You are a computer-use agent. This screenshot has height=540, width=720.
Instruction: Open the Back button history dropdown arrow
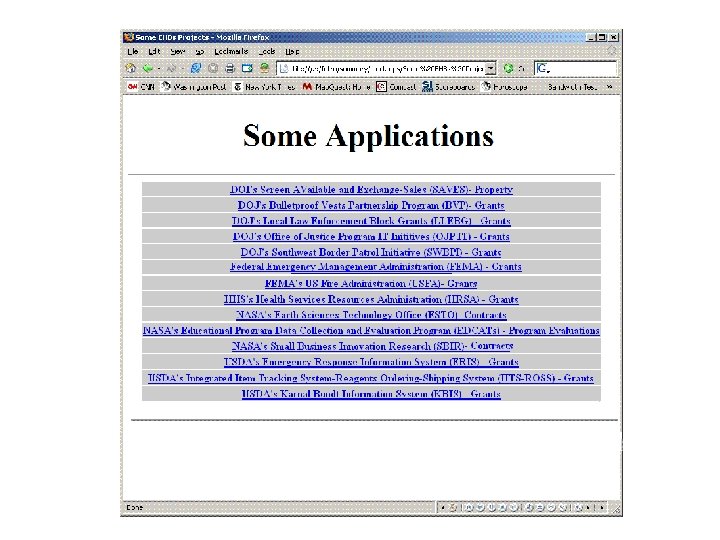[x=158, y=69]
